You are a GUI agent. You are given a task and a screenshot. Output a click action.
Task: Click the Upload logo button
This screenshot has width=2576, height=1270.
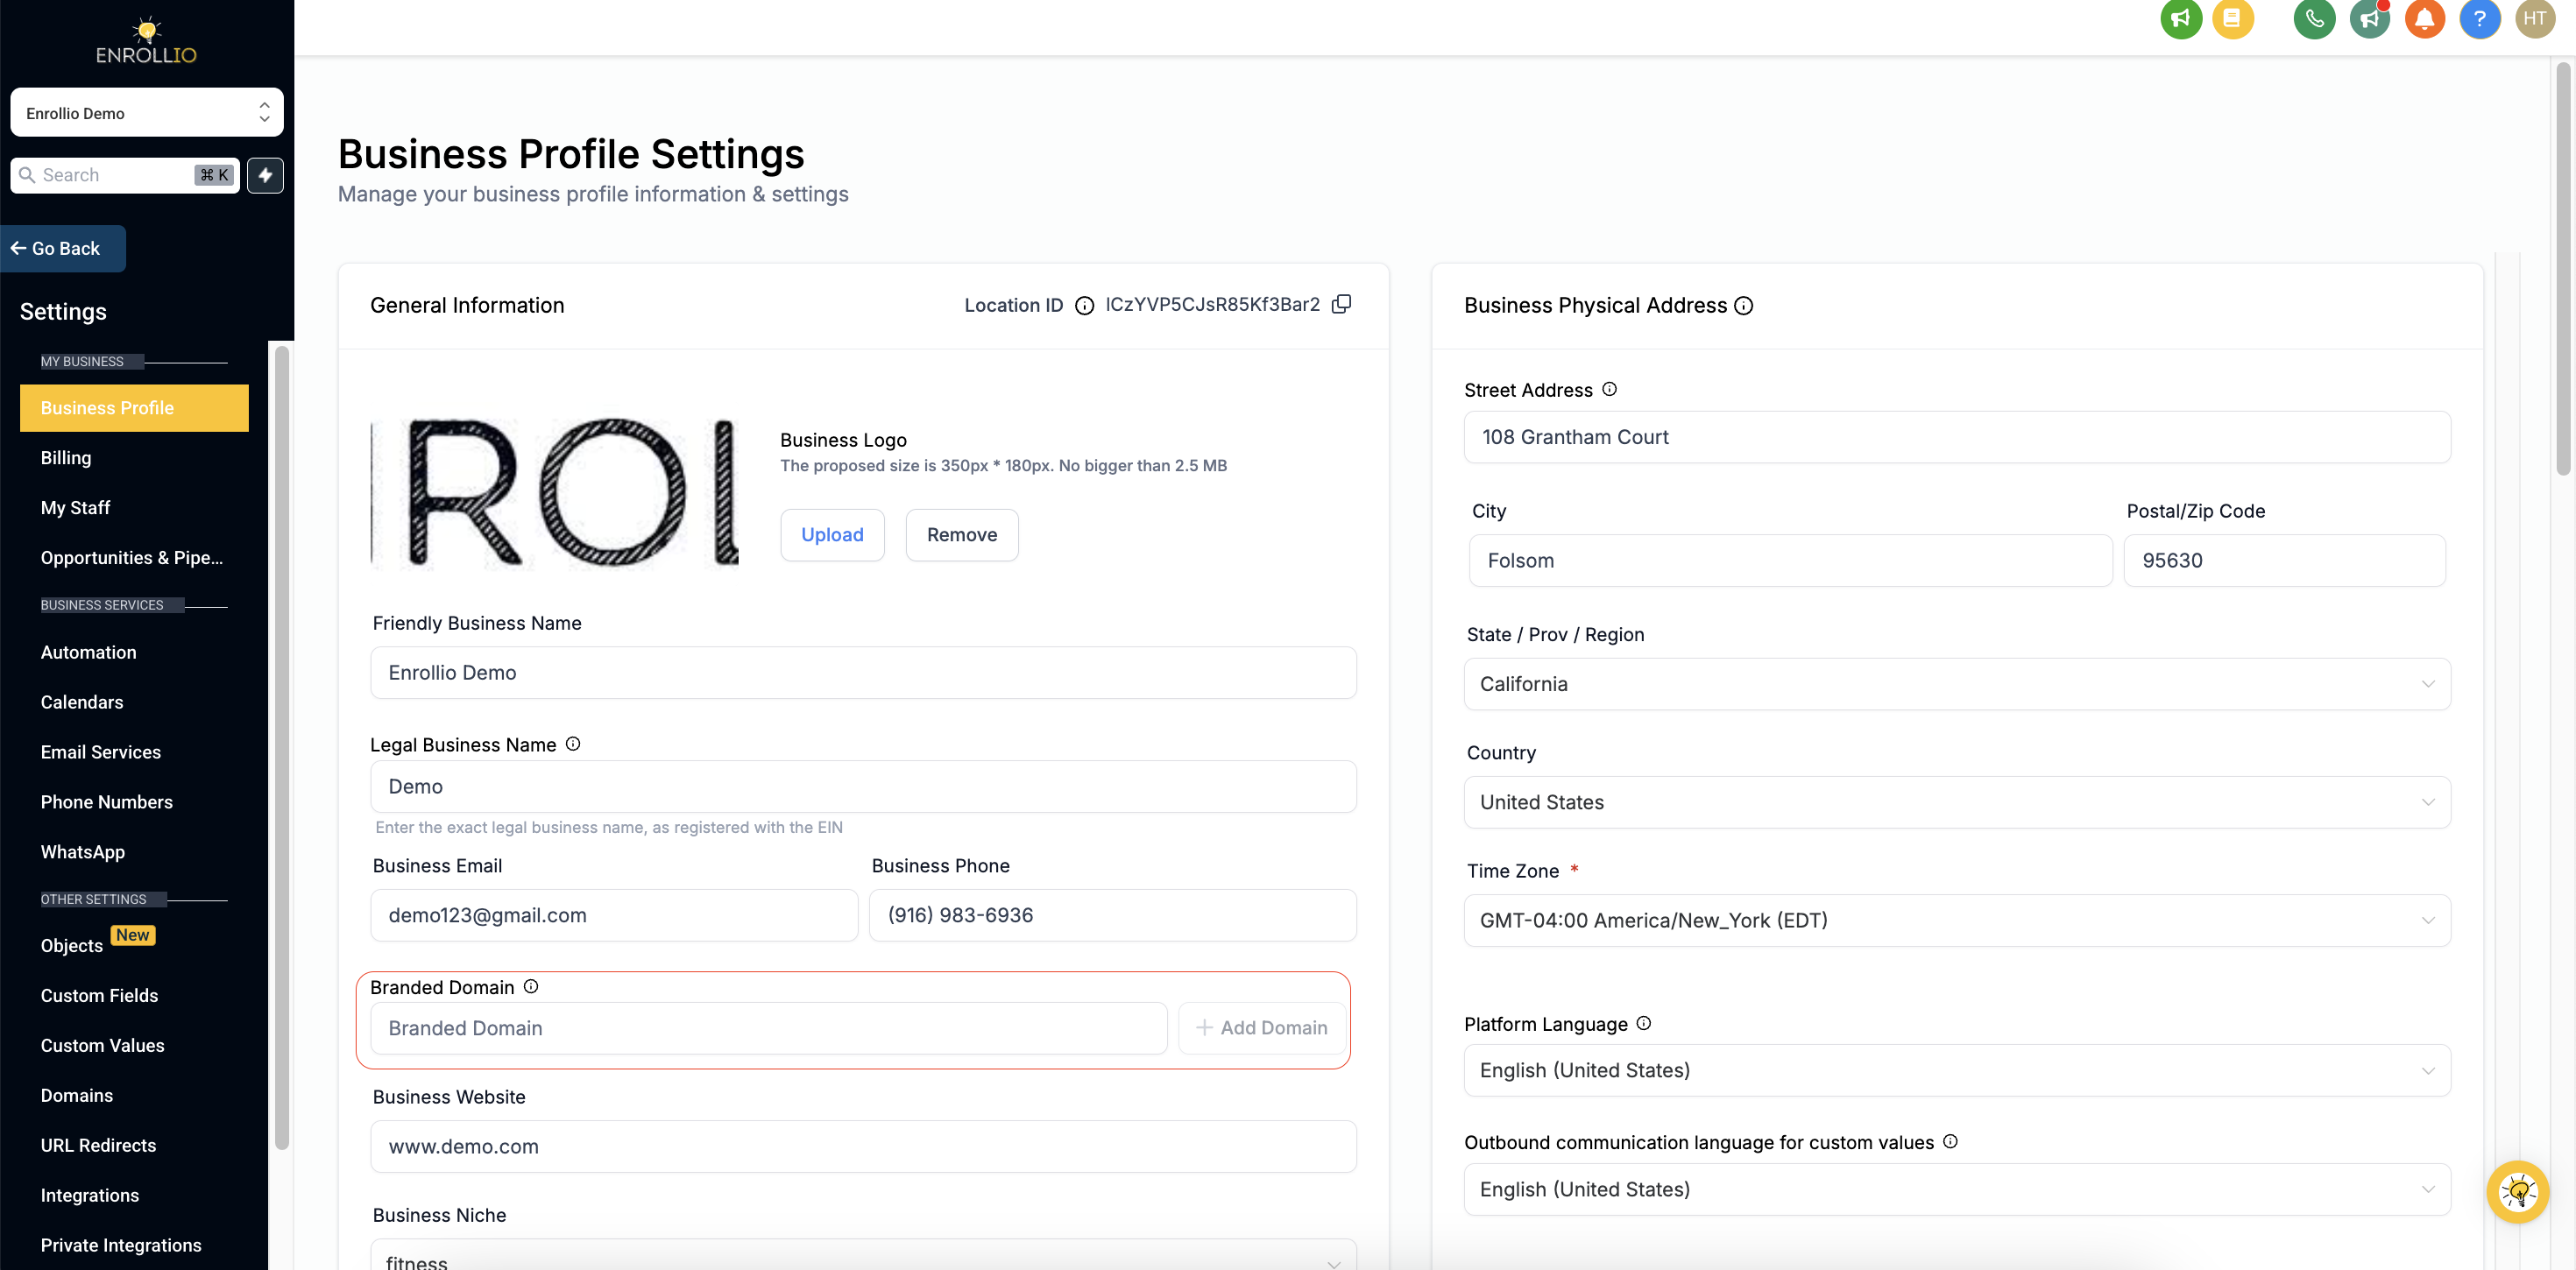(832, 535)
